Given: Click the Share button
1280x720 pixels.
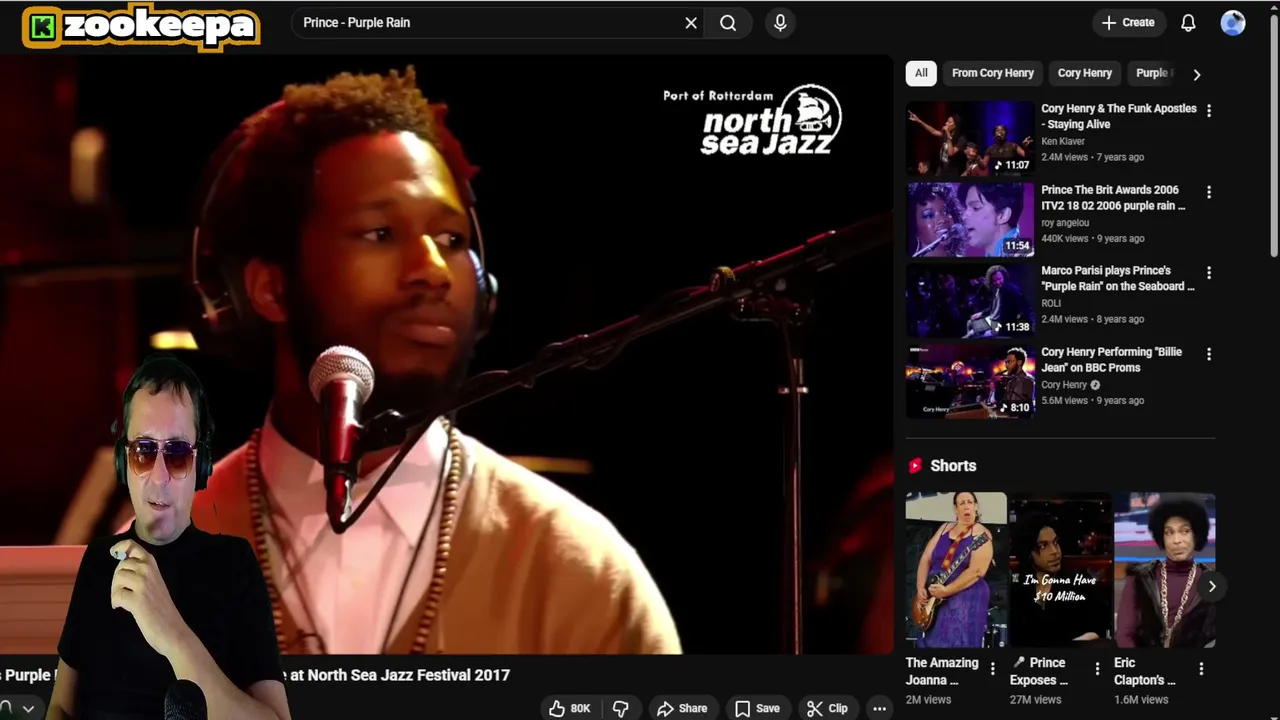Looking at the screenshot, I should point(682,708).
